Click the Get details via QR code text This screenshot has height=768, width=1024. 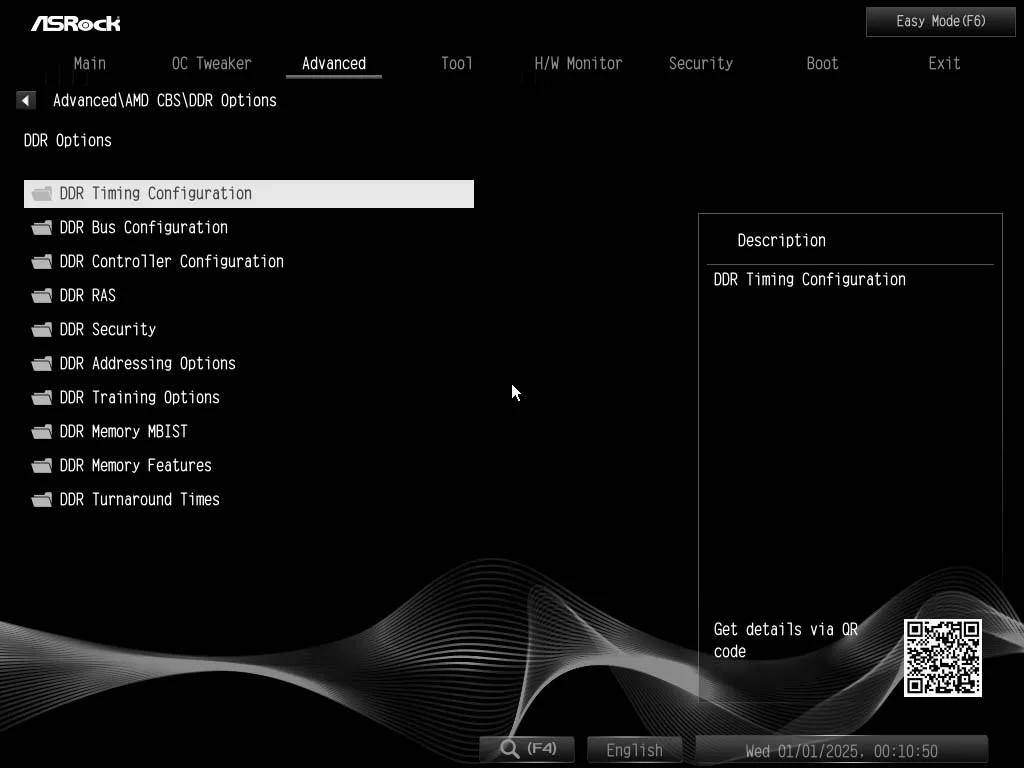[x=786, y=640]
